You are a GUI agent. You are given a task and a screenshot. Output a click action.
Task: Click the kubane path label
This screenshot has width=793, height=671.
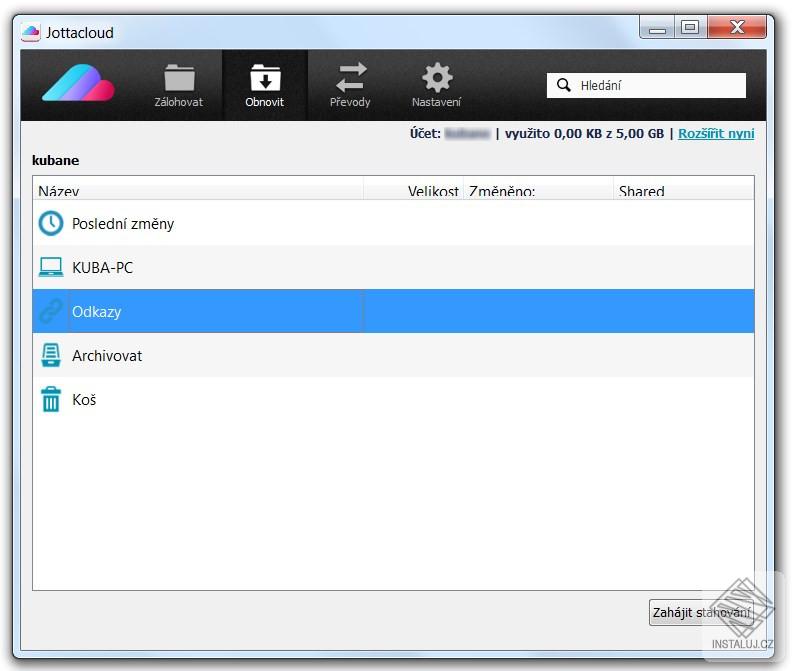[56, 160]
